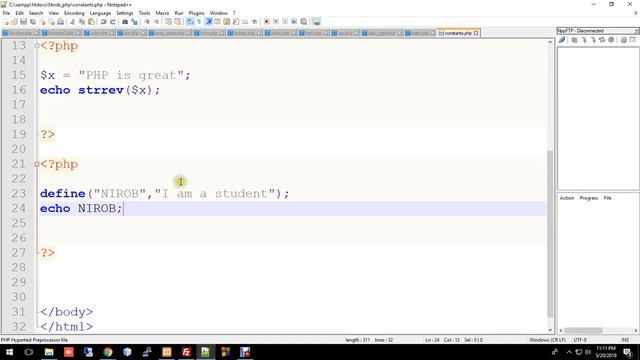The image size is (640, 360).
Task: Click the Print toolbar icon
Action: pos(60,22)
